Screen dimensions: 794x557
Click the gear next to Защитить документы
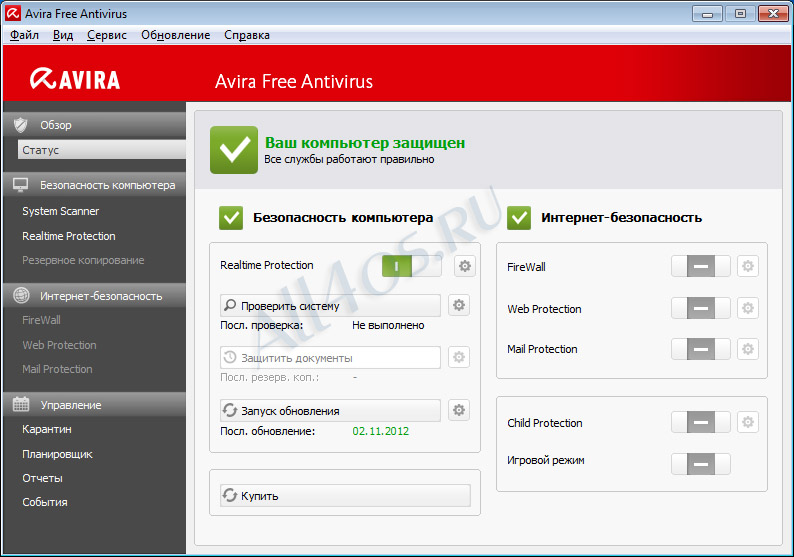coord(459,357)
